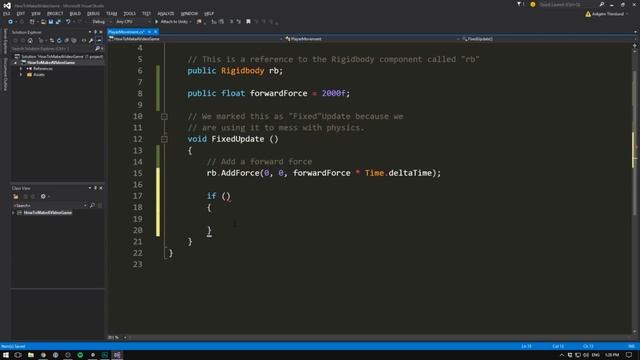Open the Windows Start menu
Viewport: 640px width, 360px height.
tap(6, 355)
